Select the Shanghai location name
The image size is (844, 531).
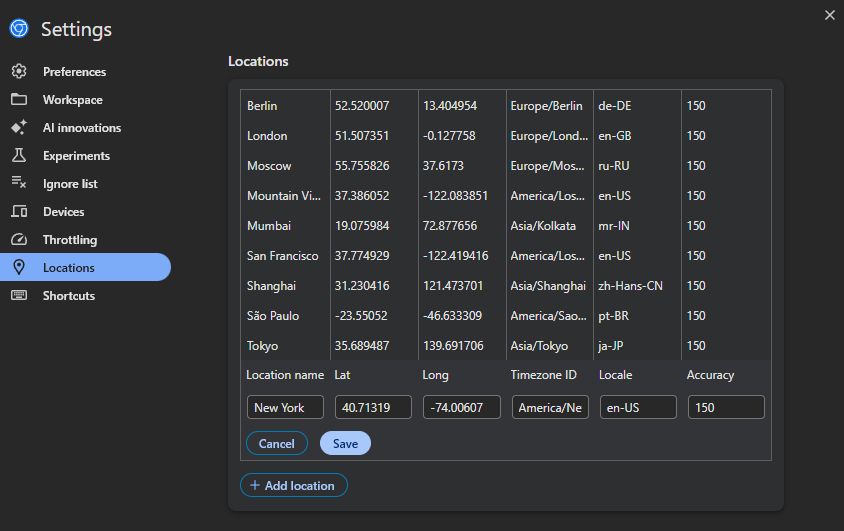(271, 286)
